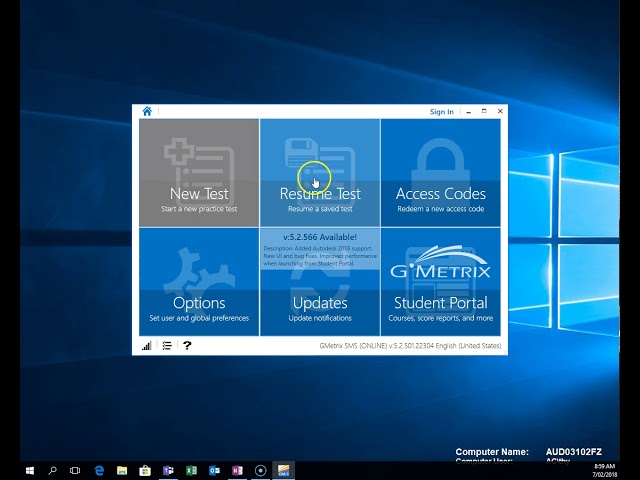Screen dimensions: 640x480
Task: Maximize the GMetrix window
Action: tap(484, 111)
